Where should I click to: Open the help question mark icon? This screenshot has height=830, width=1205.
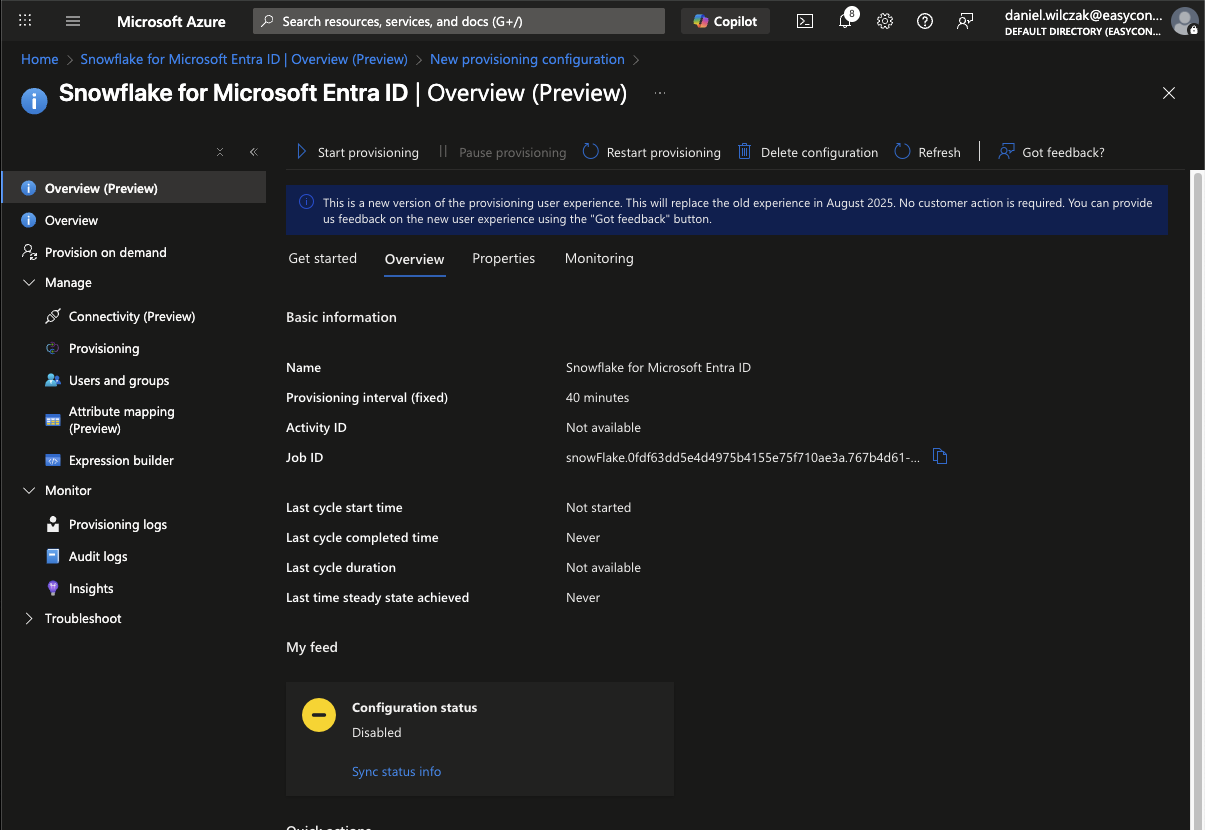[x=925, y=21]
